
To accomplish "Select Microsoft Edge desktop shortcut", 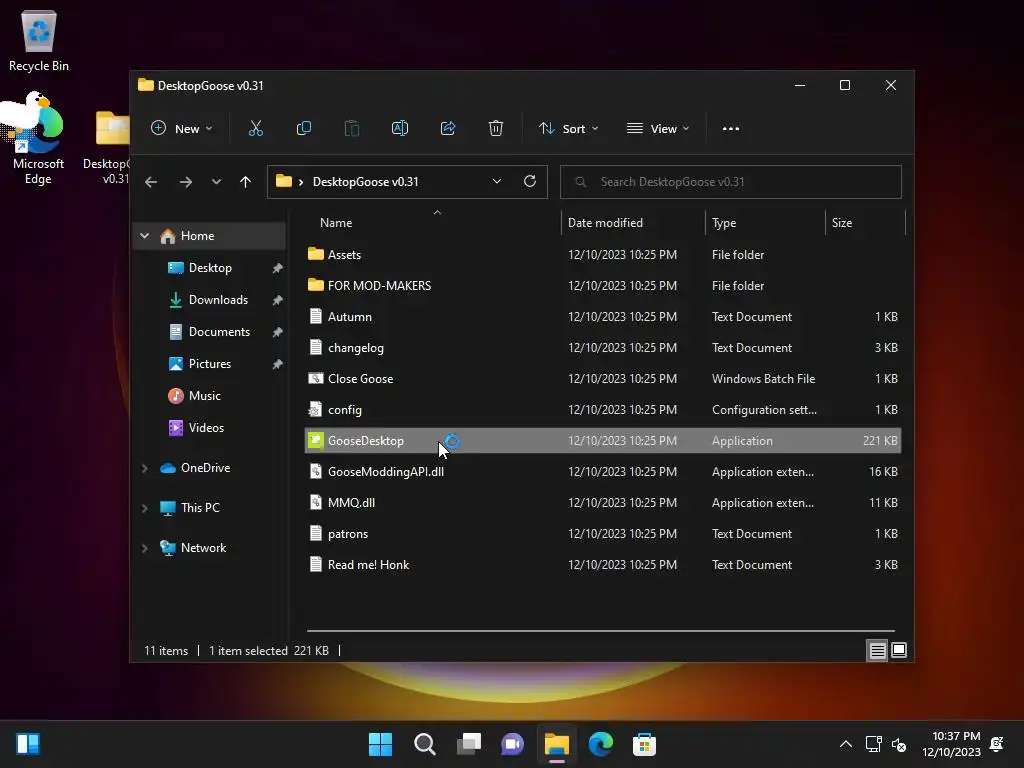I will click(38, 138).
